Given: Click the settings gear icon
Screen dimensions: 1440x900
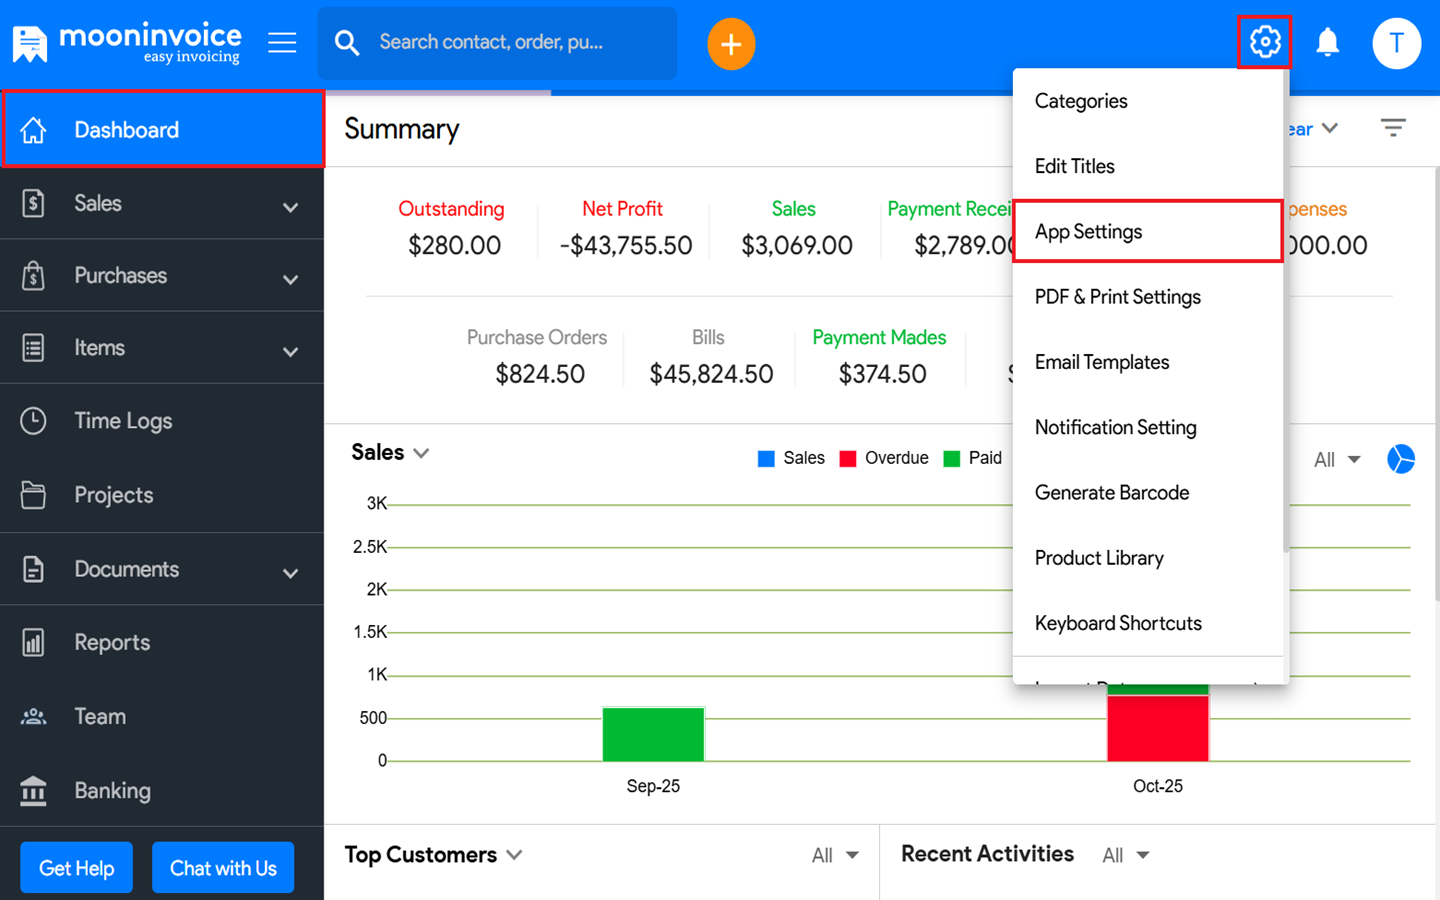Looking at the screenshot, I should click(1264, 42).
